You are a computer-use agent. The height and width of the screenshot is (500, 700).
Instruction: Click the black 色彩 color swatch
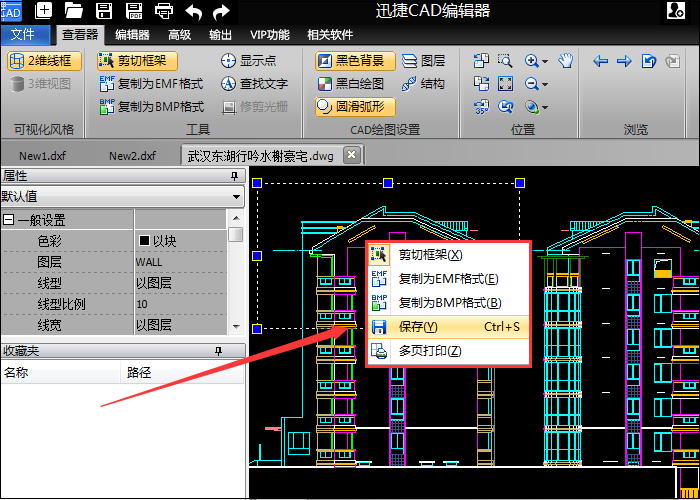pos(144,241)
